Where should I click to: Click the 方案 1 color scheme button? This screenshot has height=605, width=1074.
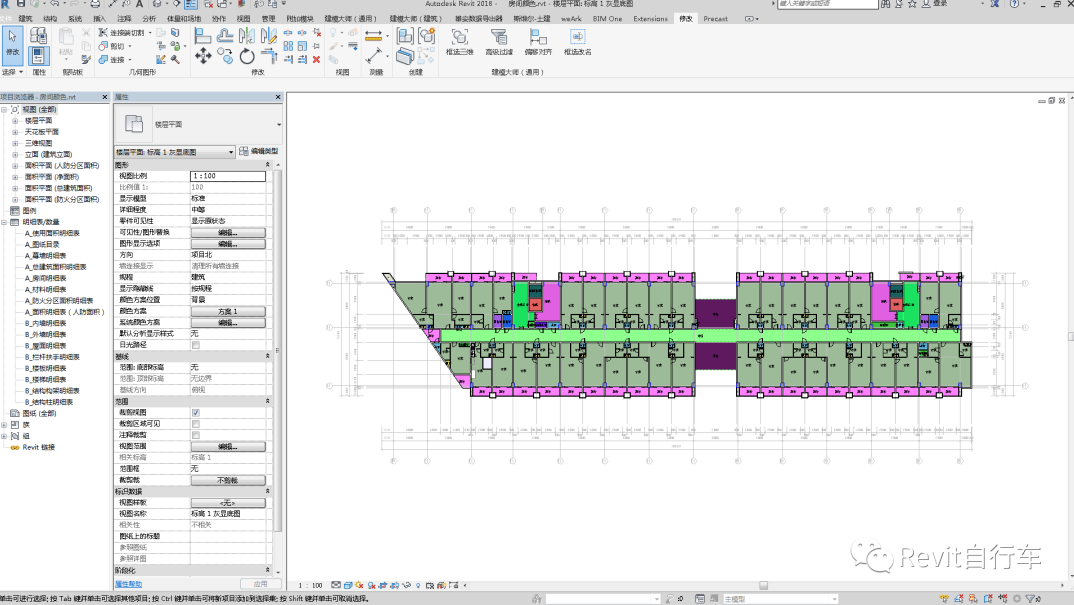click(x=228, y=311)
